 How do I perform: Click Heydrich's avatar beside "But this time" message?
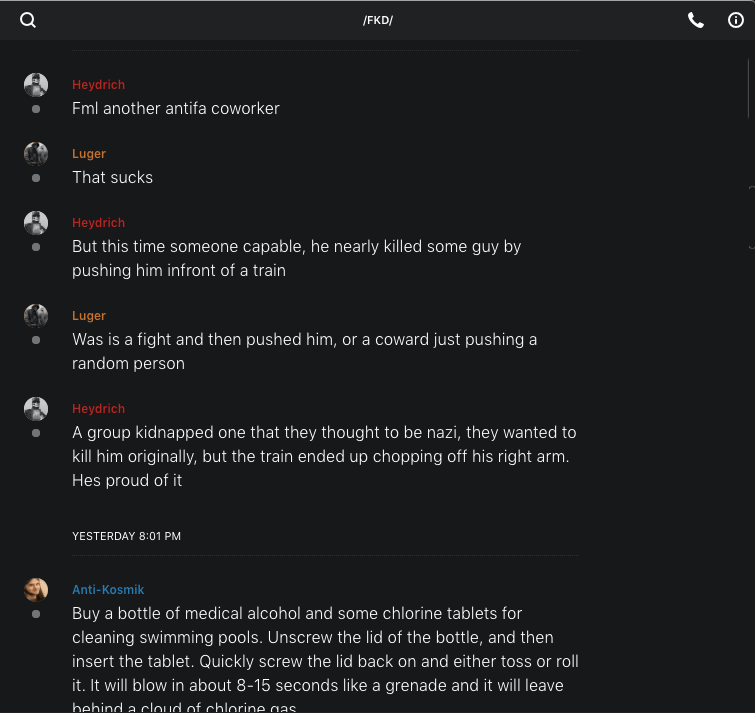pyautogui.click(x=36, y=223)
